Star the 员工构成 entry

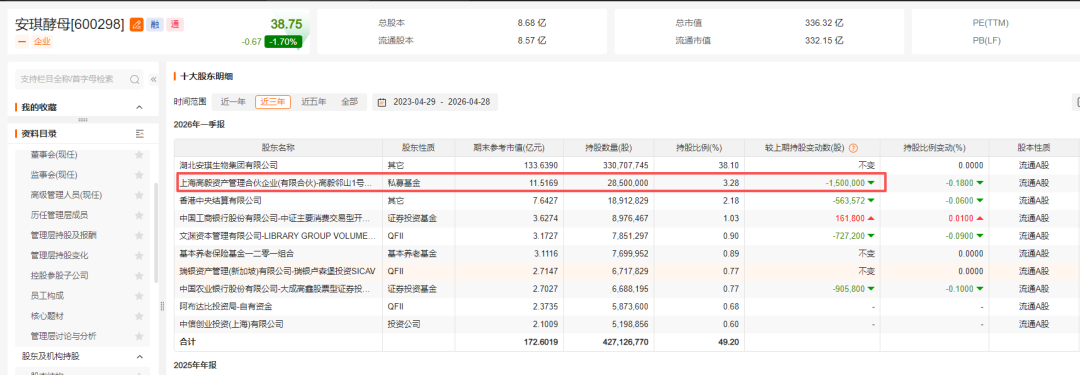coord(139,296)
